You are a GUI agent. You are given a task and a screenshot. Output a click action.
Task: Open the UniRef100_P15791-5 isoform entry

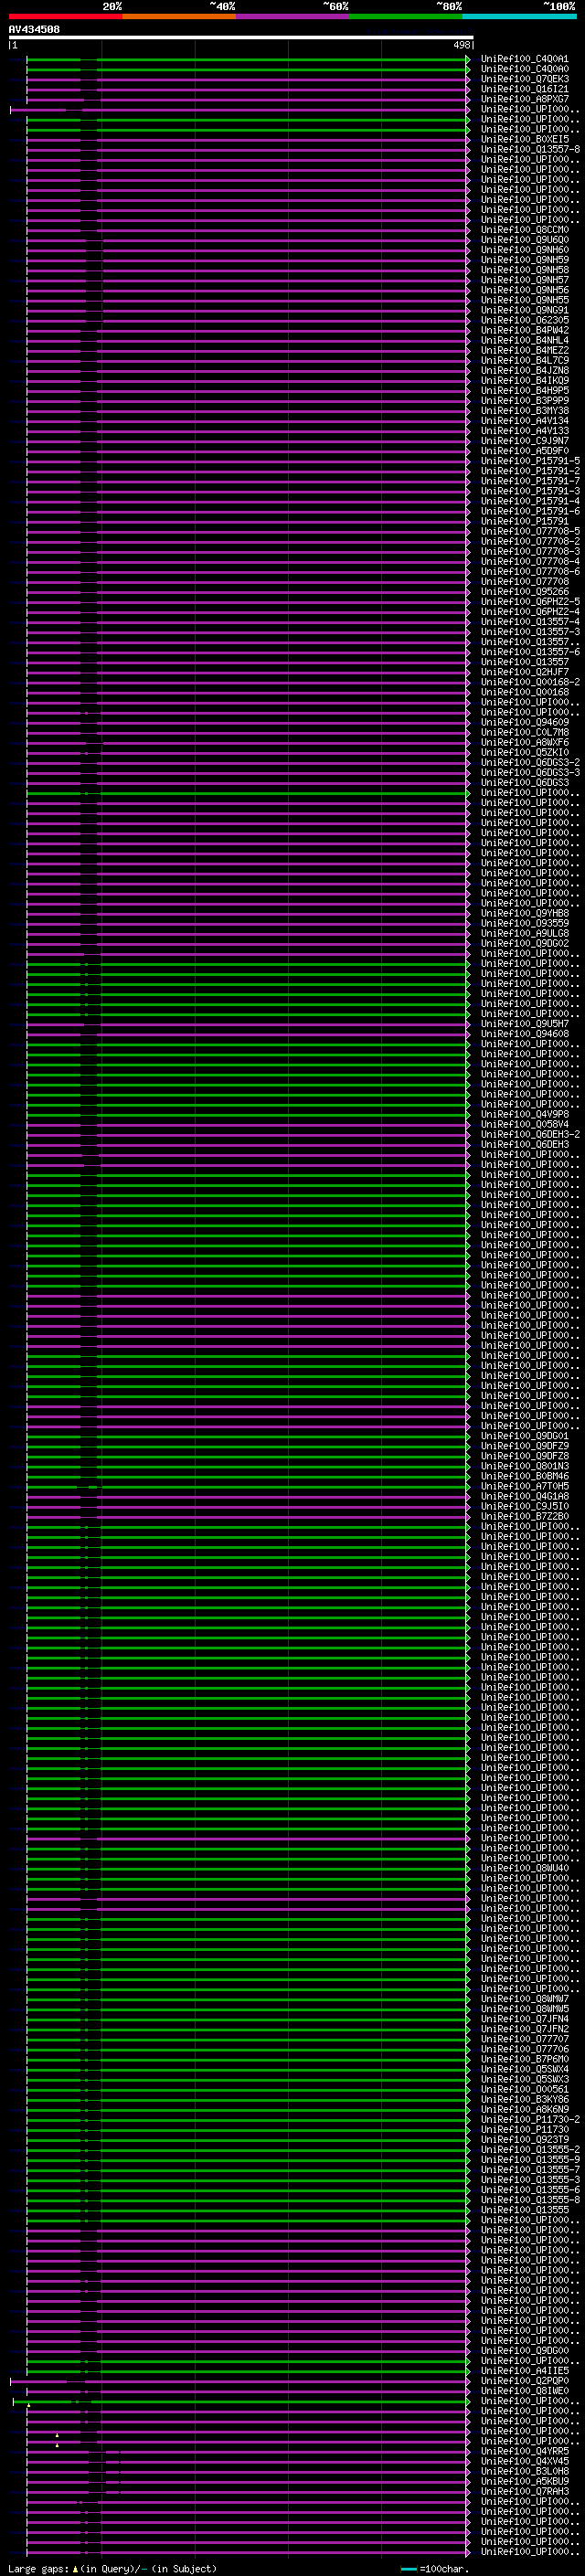click(x=530, y=461)
